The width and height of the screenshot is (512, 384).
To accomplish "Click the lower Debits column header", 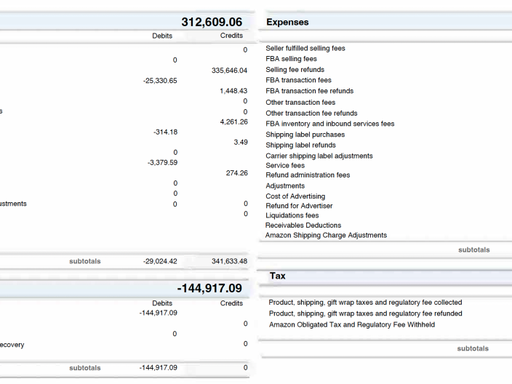I will click(162, 303).
